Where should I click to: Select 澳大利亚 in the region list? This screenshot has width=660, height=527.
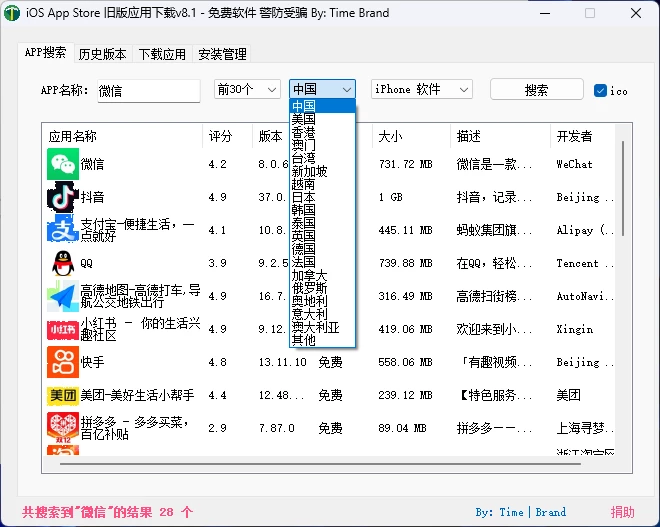click(x=322, y=327)
